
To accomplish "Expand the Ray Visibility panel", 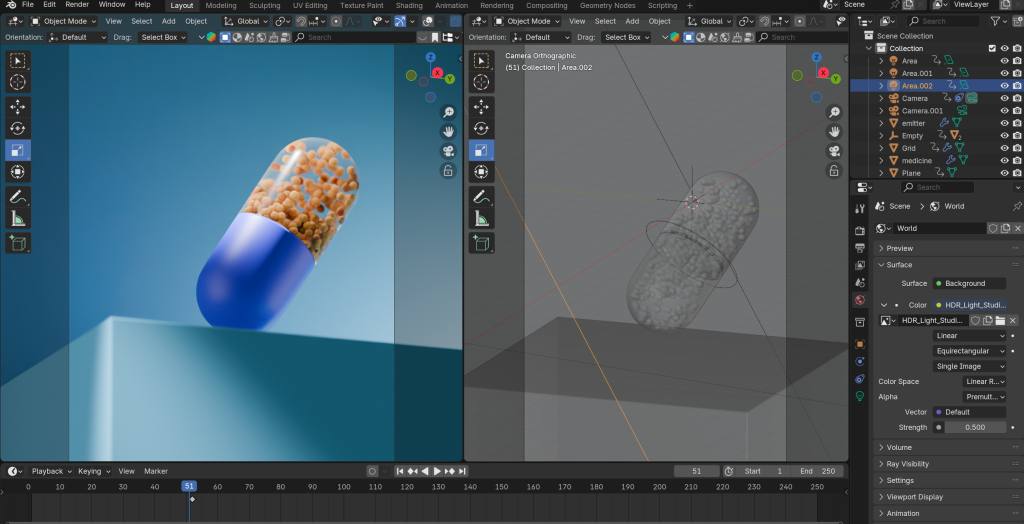I will point(907,464).
